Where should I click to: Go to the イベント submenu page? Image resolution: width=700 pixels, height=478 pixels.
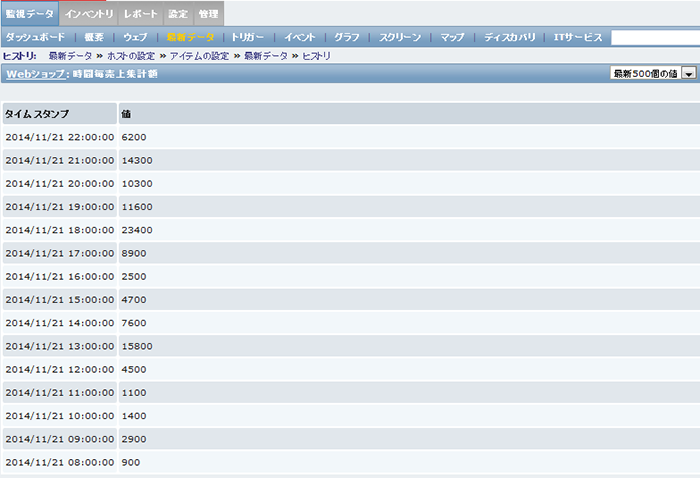[x=299, y=37]
